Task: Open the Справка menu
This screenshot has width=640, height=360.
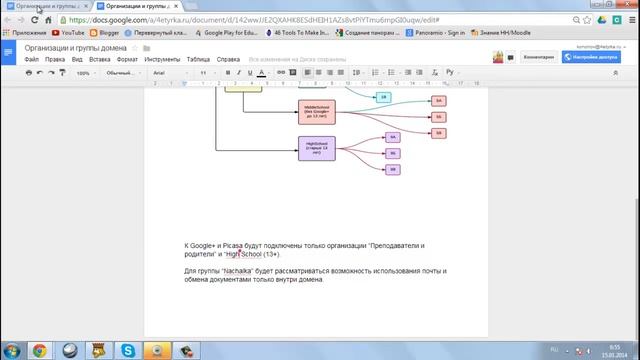Action: click(x=228, y=60)
